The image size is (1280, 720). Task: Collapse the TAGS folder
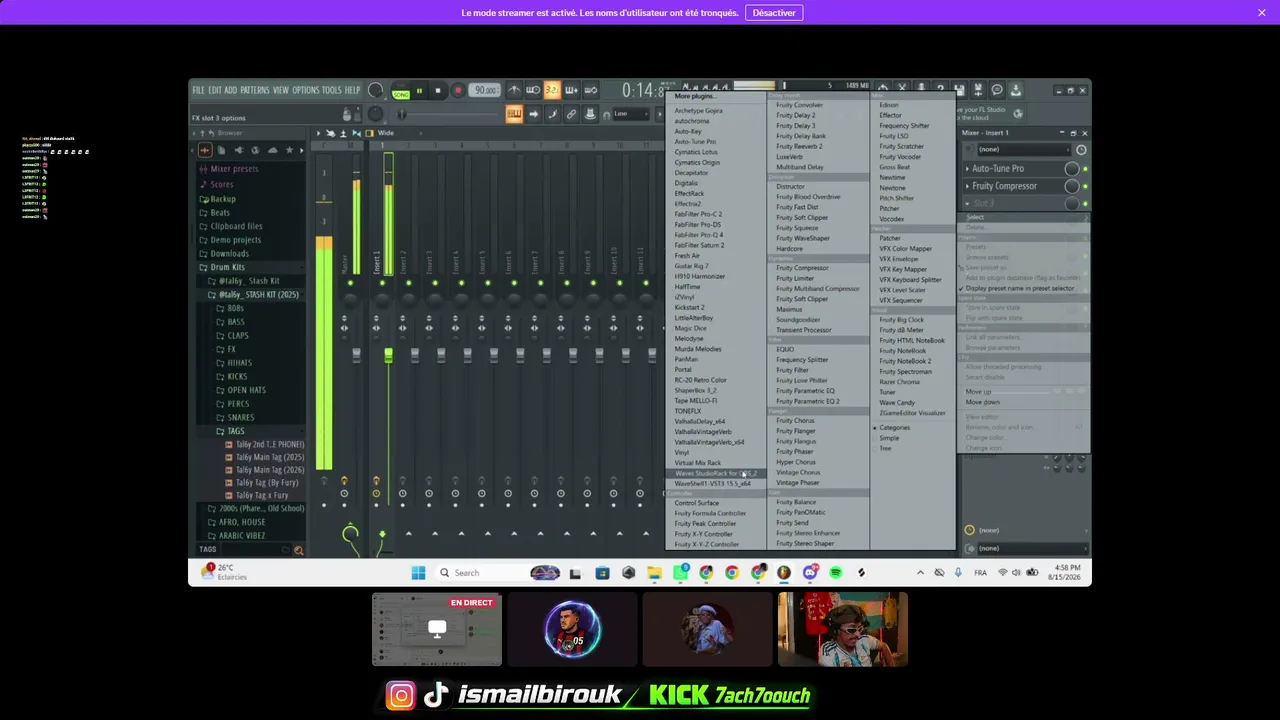click(235, 431)
